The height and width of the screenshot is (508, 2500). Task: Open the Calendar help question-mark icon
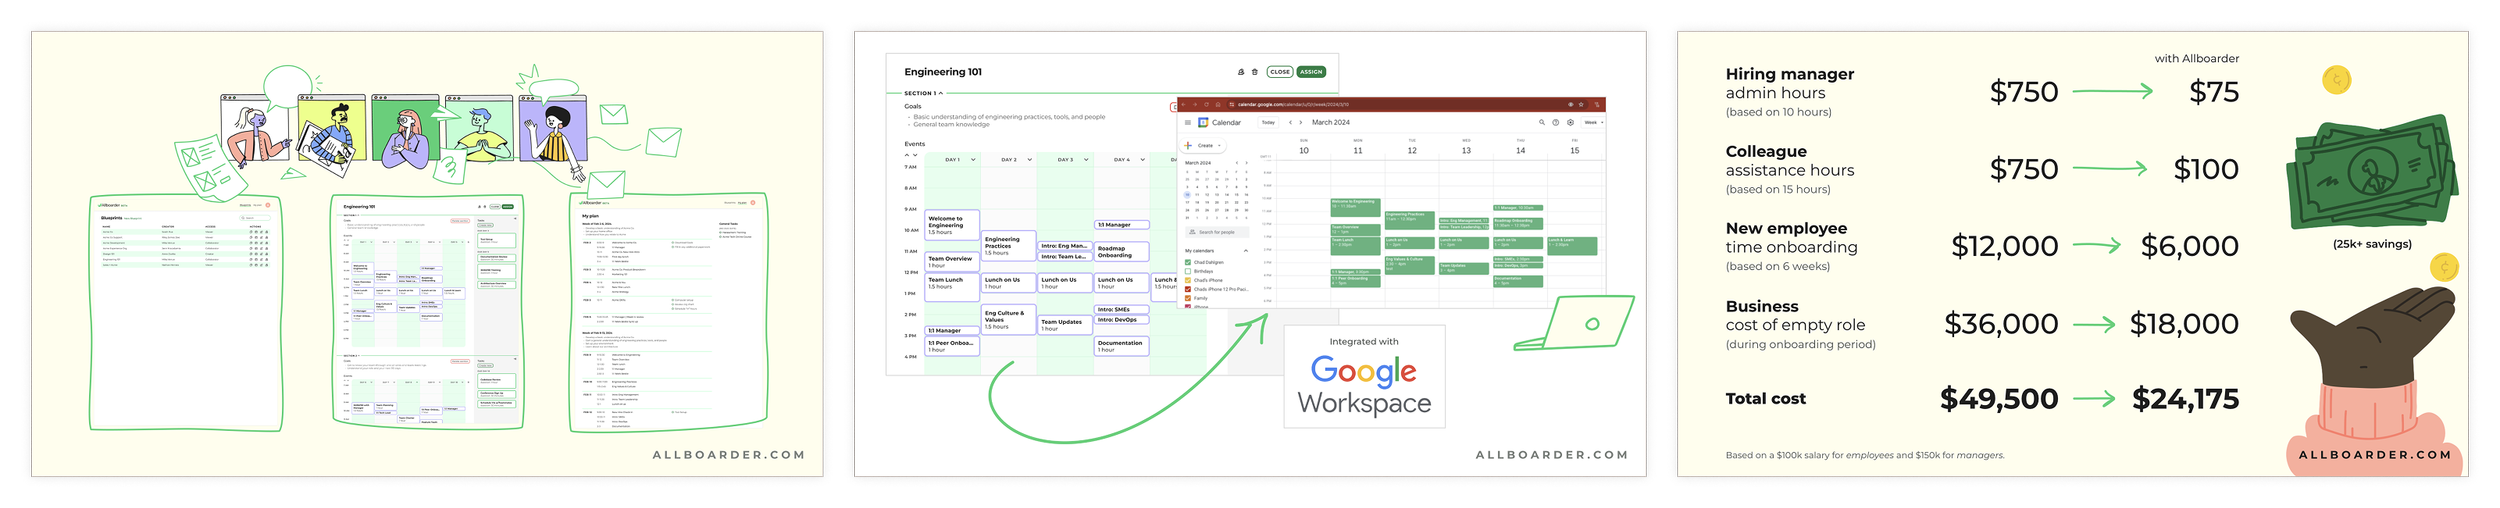click(x=1556, y=122)
